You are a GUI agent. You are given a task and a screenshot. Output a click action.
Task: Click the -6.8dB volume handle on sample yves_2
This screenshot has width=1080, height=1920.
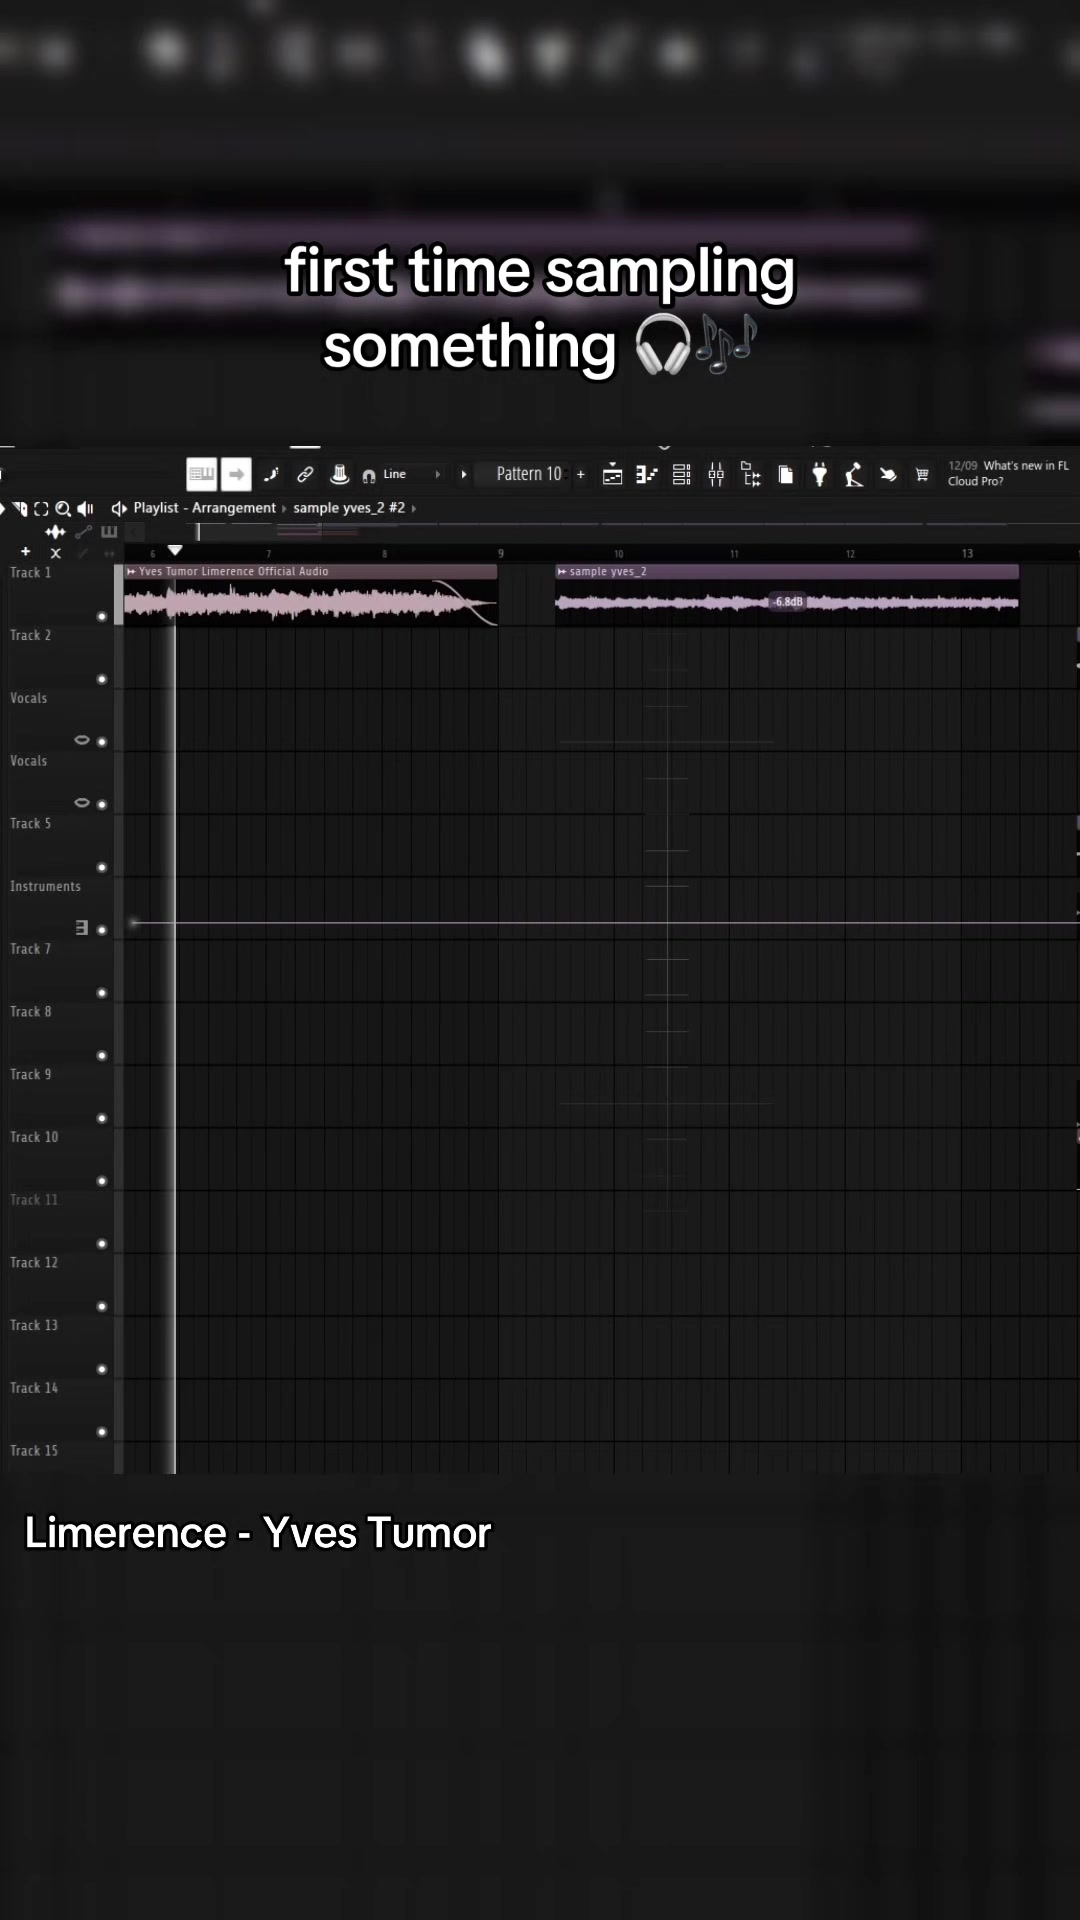[788, 601]
